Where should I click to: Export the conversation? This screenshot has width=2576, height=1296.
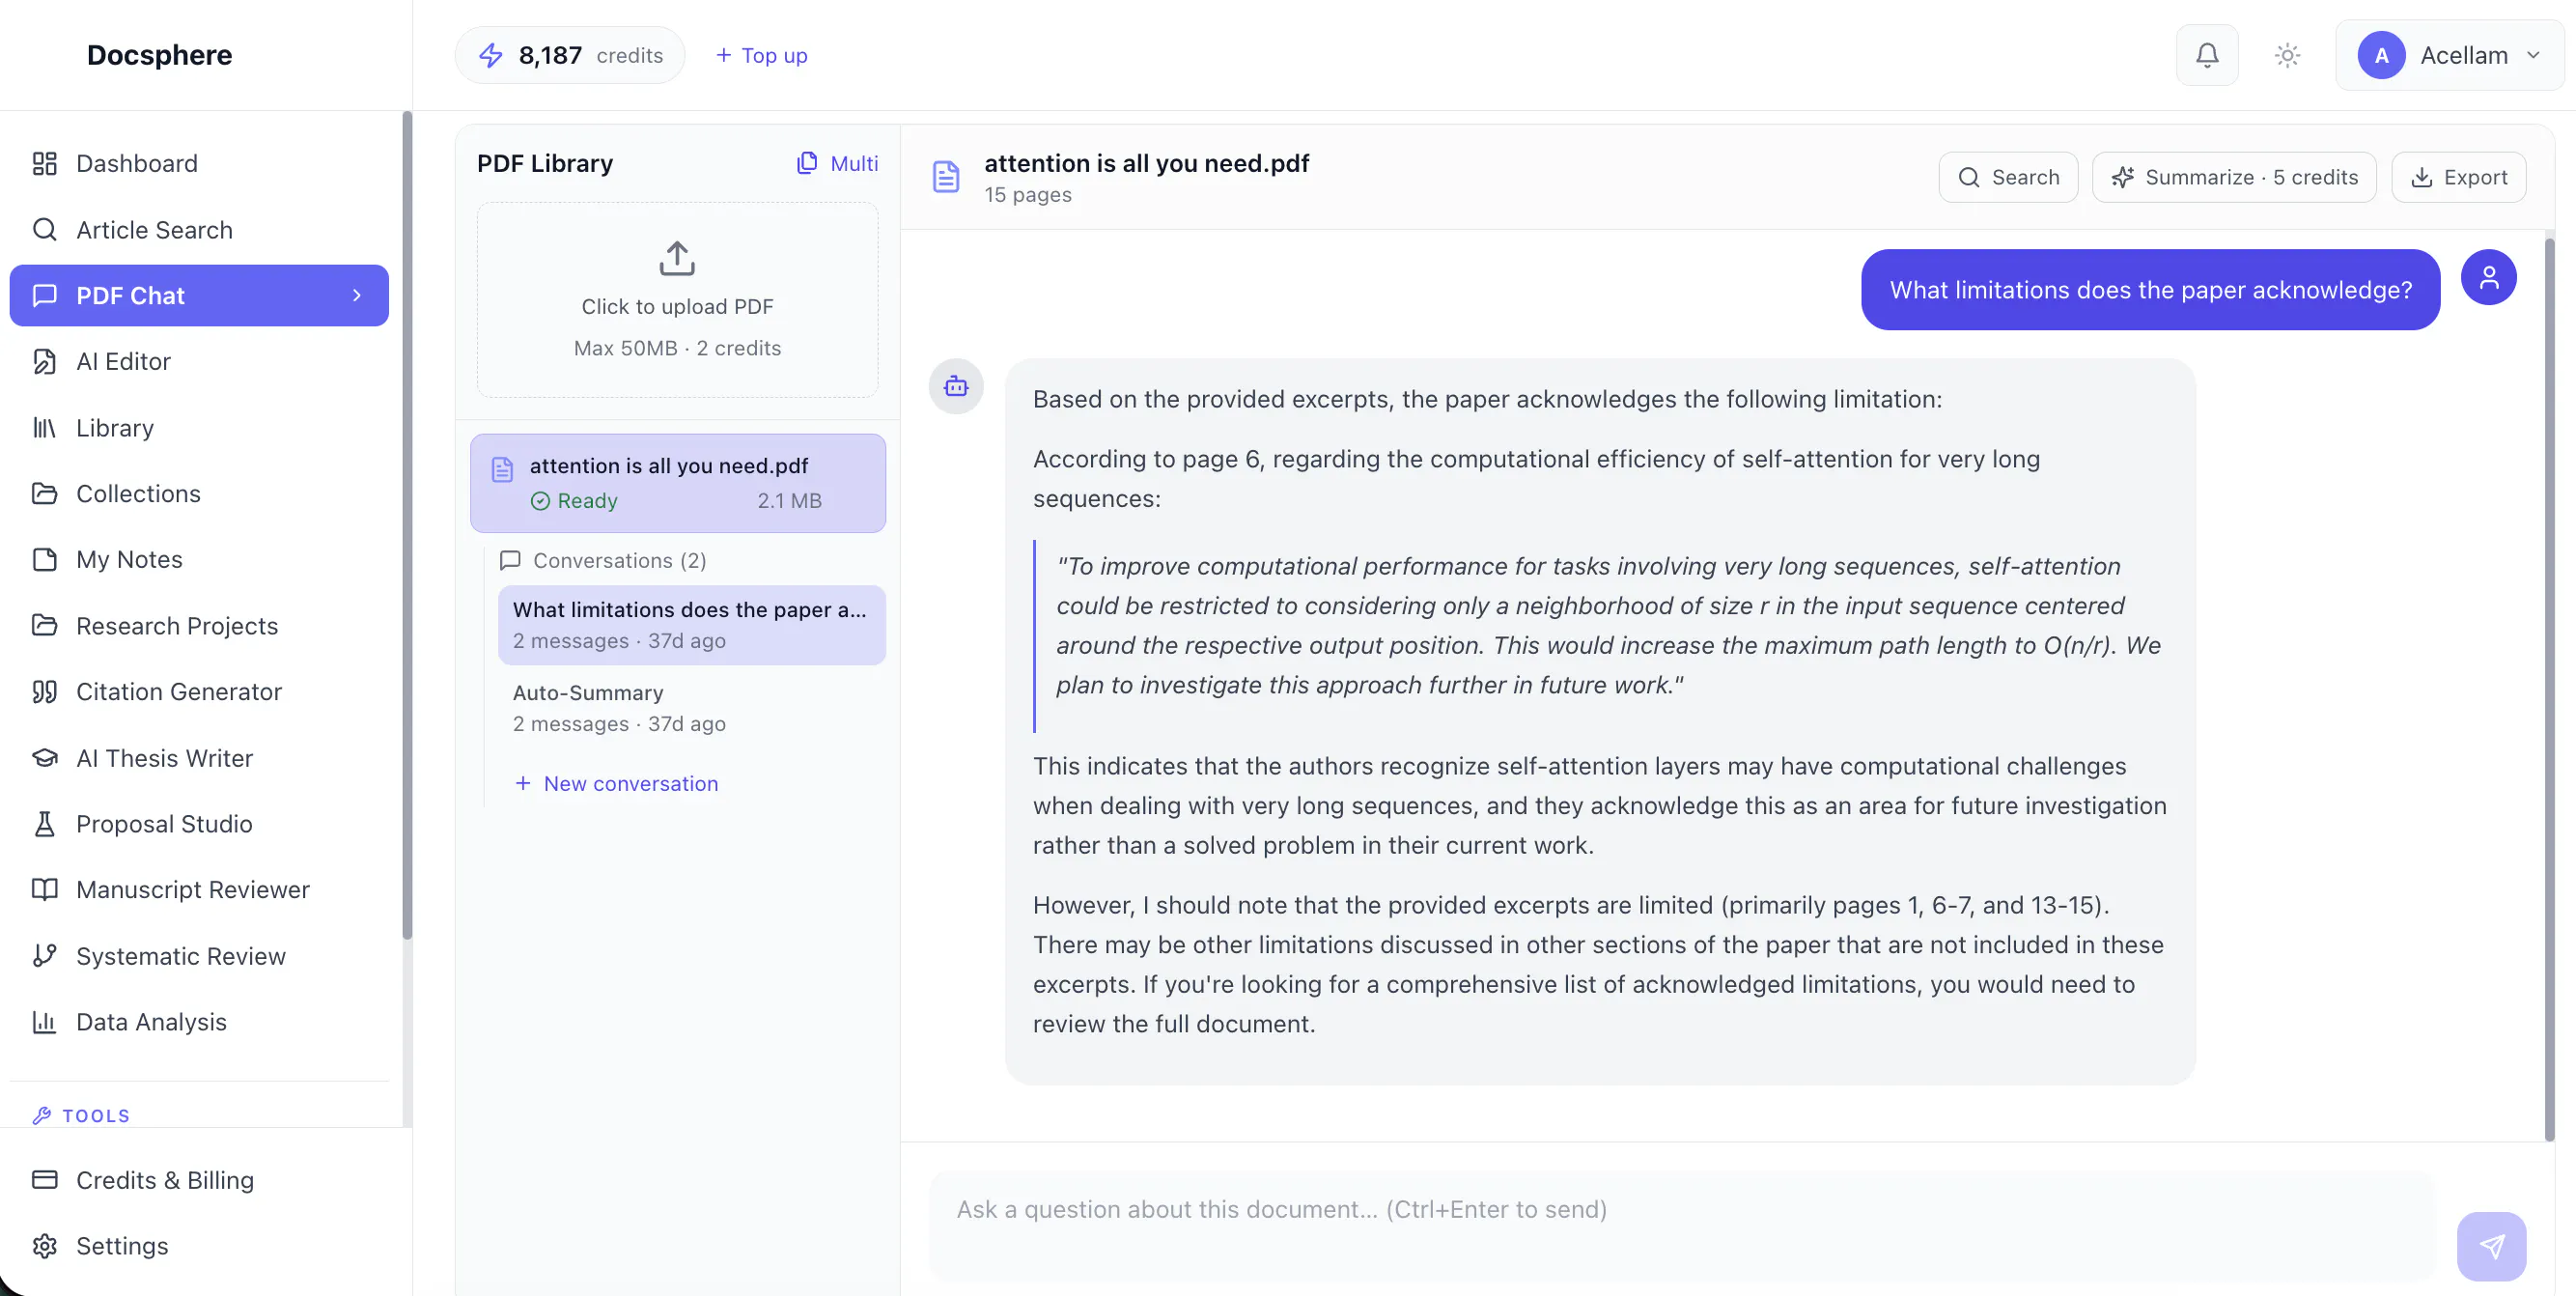pyautogui.click(x=2458, y=177)
